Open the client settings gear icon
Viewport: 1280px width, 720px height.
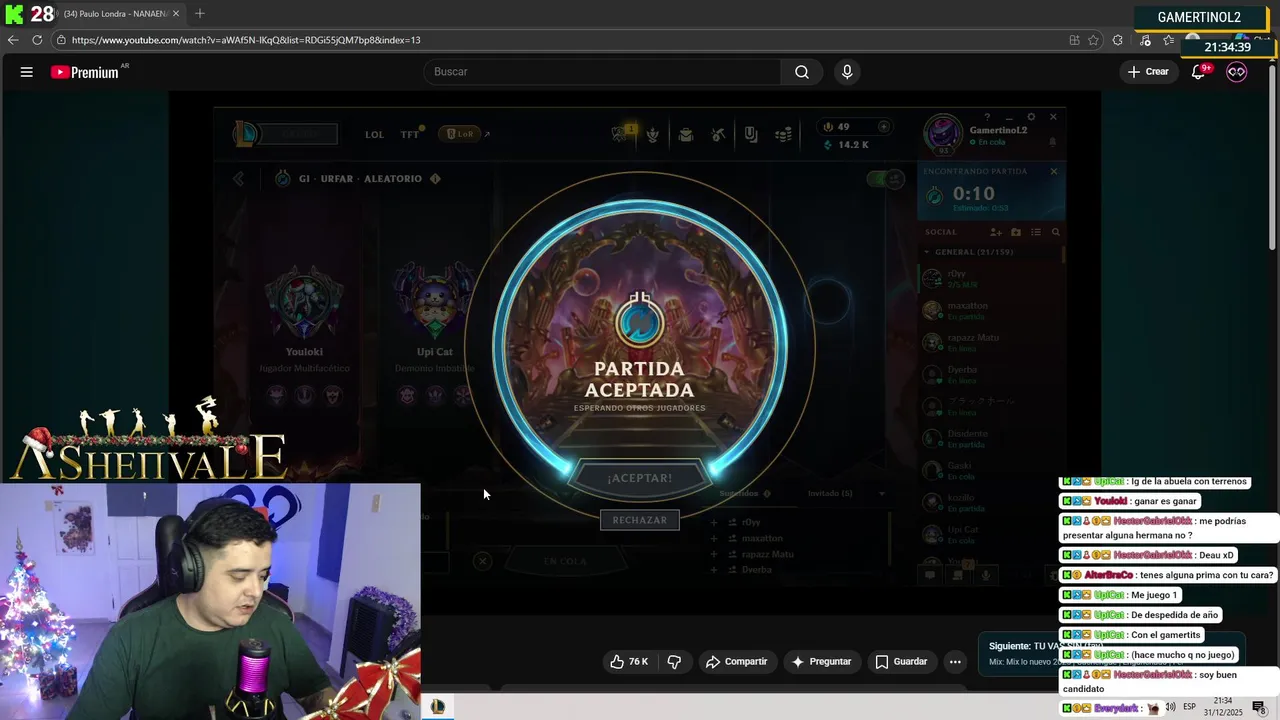pyautogui.click(x=1031, y=117)
